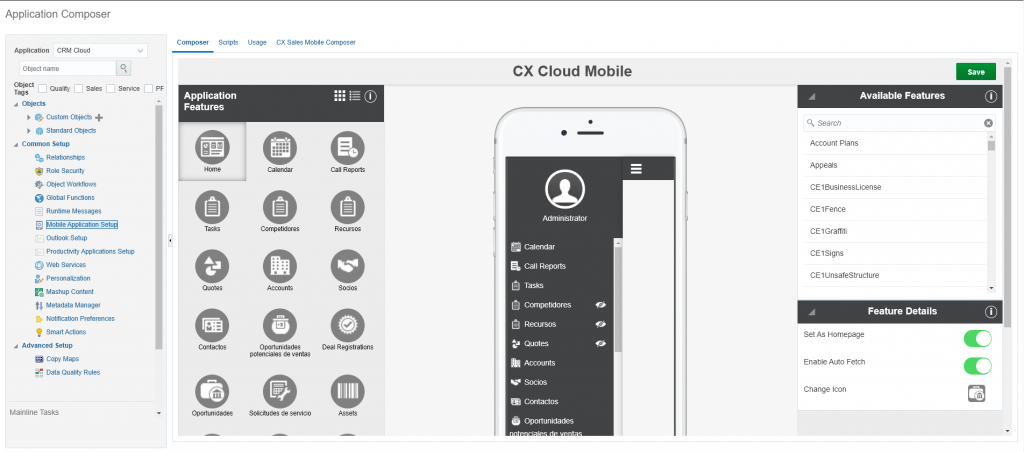Collapse the Feature Details panel
Image resolution: width=1024 pixels, height=452 pixels.
click(x=812, y=312)
